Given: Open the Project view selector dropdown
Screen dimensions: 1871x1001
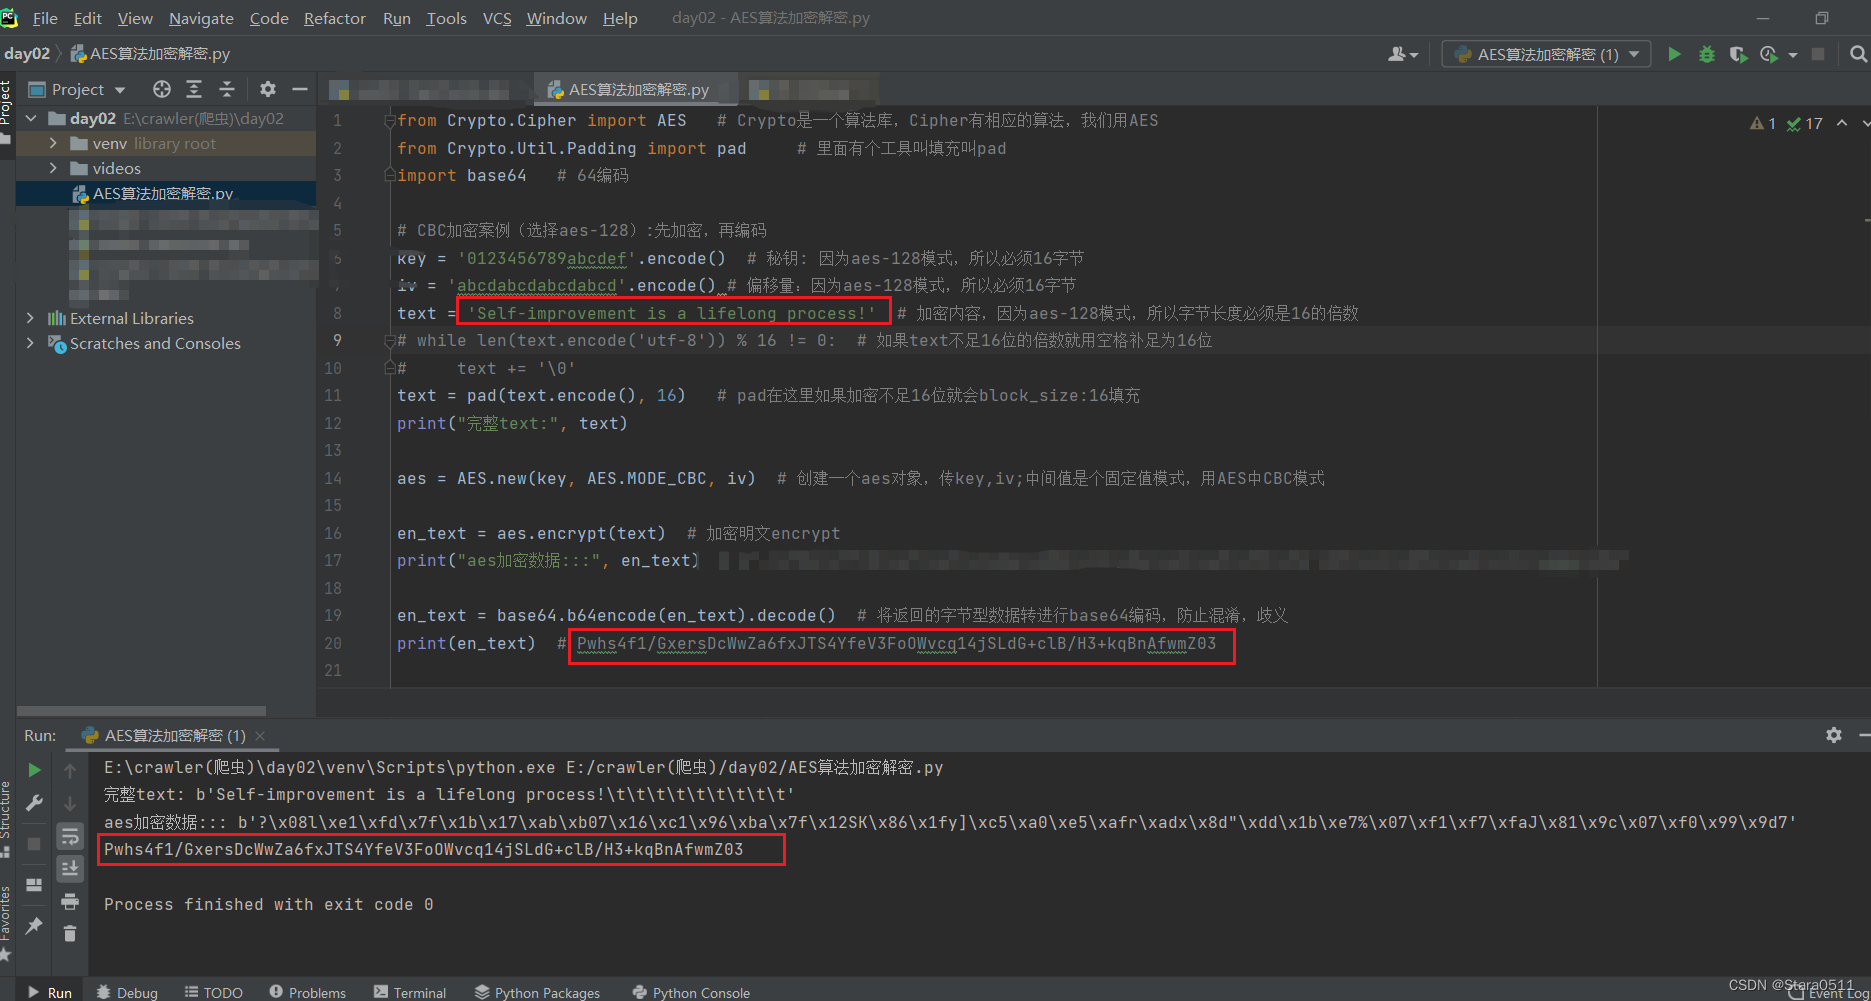Looking at the screenshot, I should (78, 89).
